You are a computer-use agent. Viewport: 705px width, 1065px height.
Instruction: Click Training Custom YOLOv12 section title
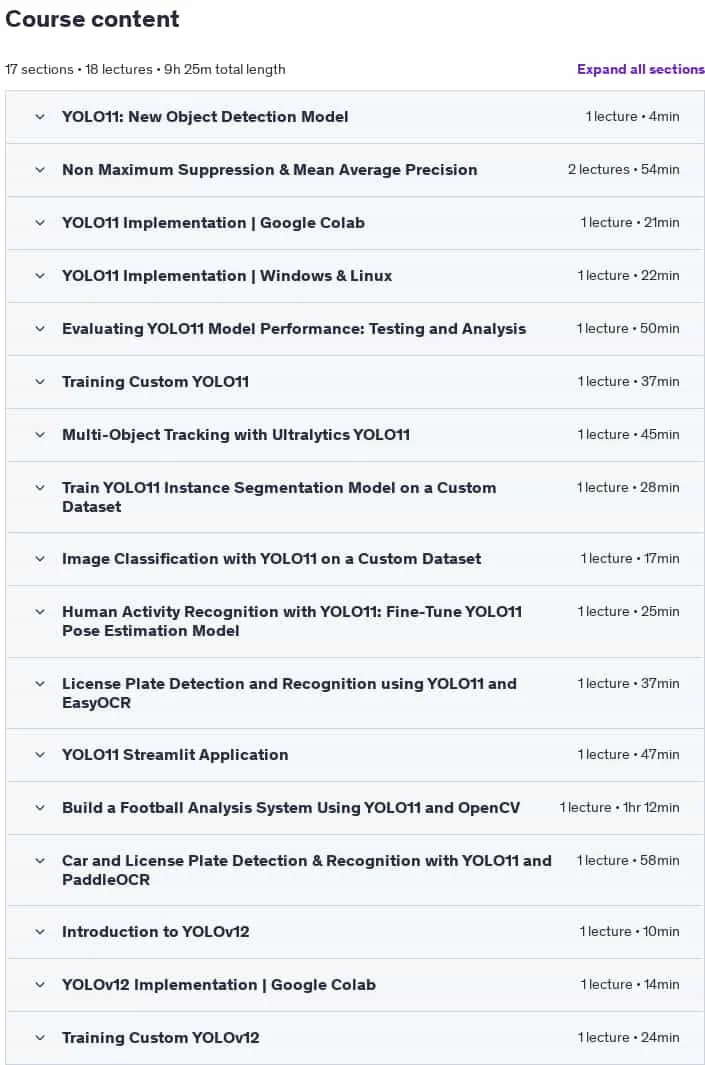pyautogui.click(x=160, y=1038)
